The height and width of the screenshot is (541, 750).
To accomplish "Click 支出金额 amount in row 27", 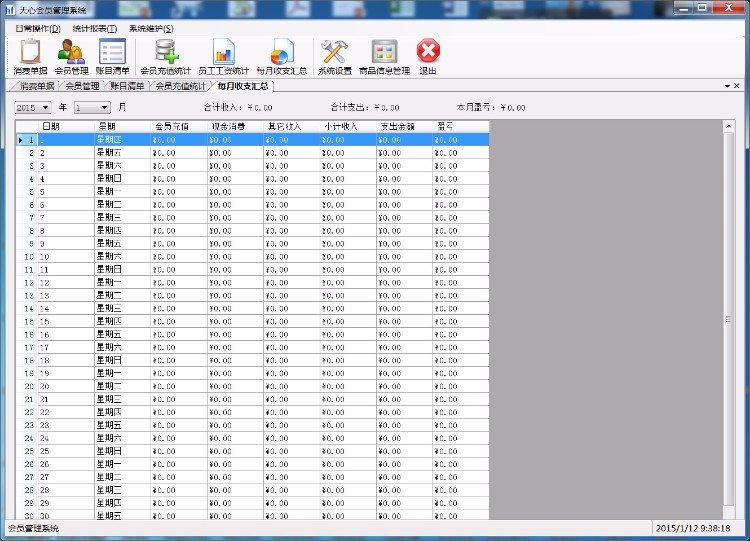I will coord(405,477).
